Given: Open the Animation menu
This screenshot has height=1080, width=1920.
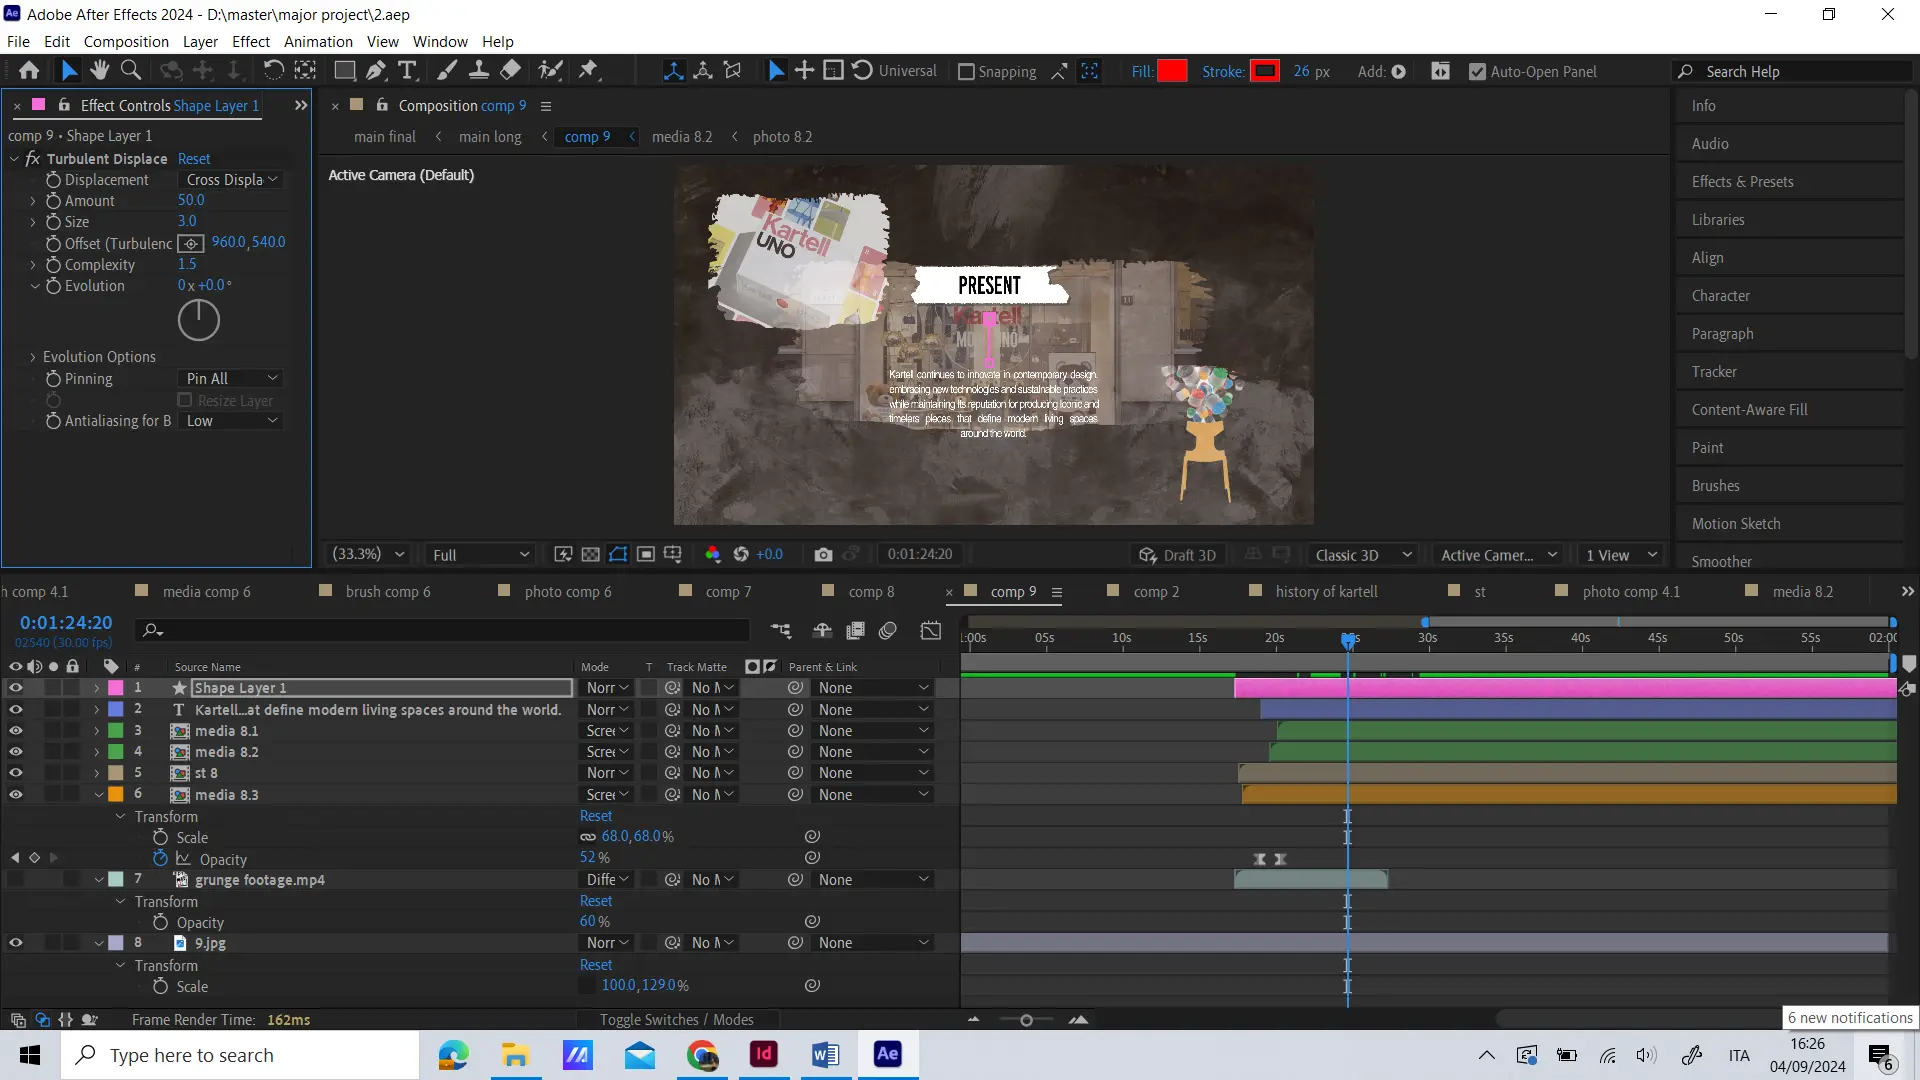Looking at the screenshot, I should [318, 42].
